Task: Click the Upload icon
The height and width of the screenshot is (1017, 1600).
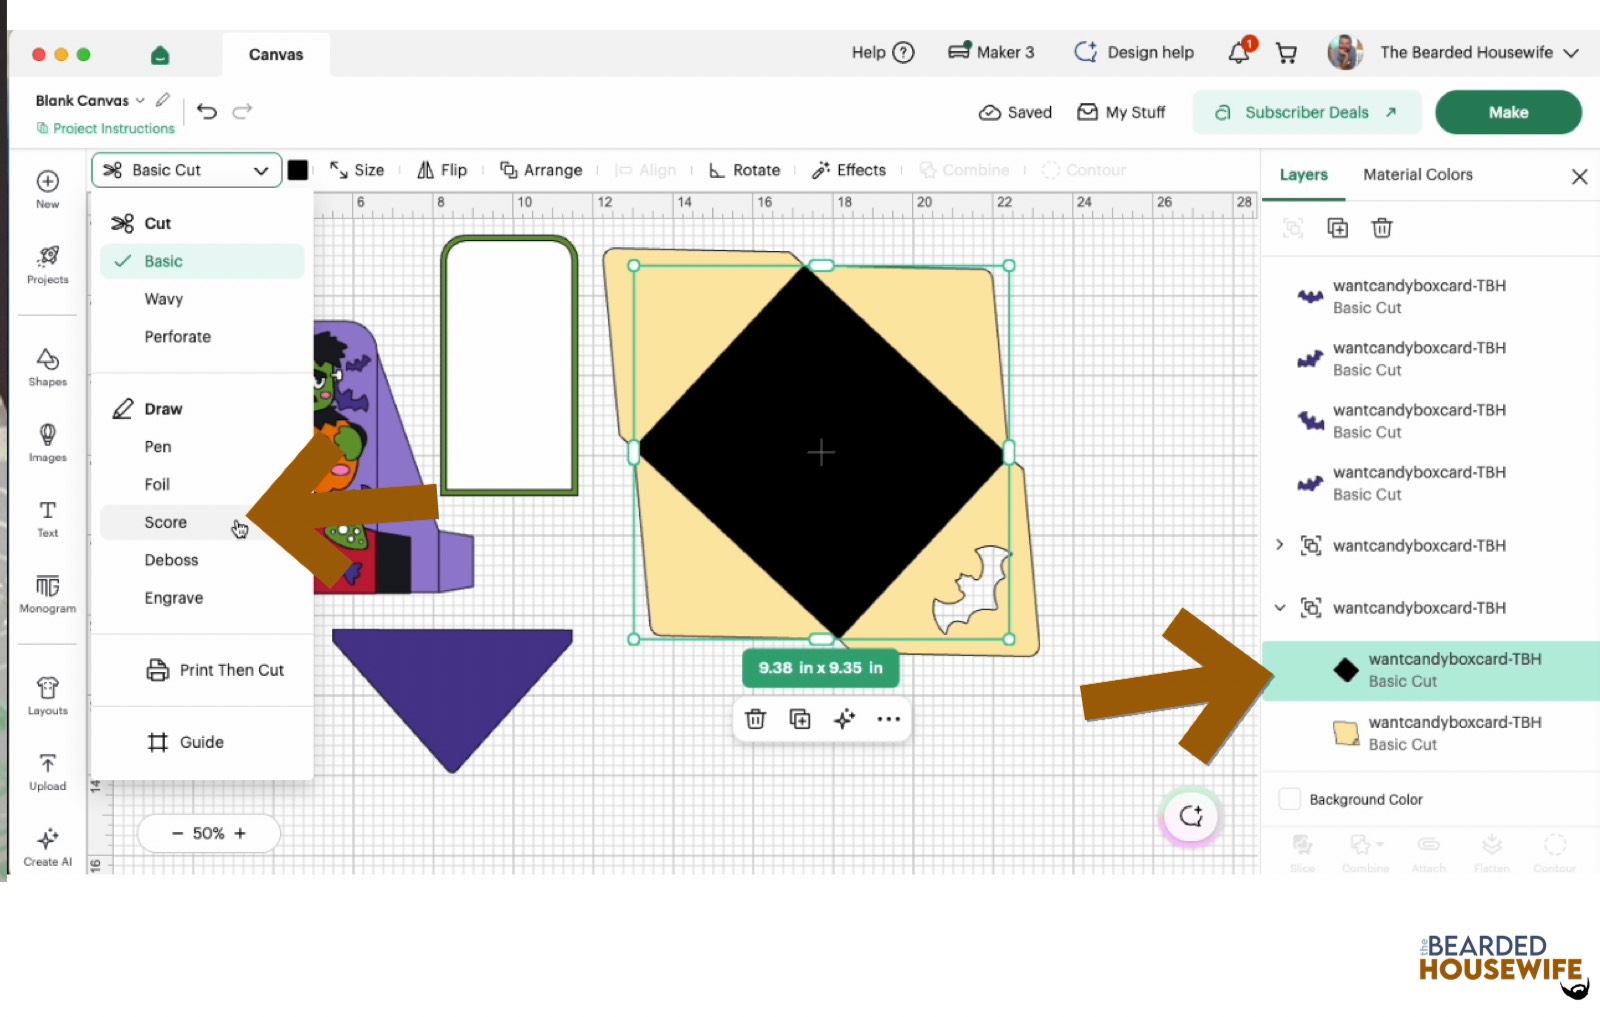Action: coord(47,771)
